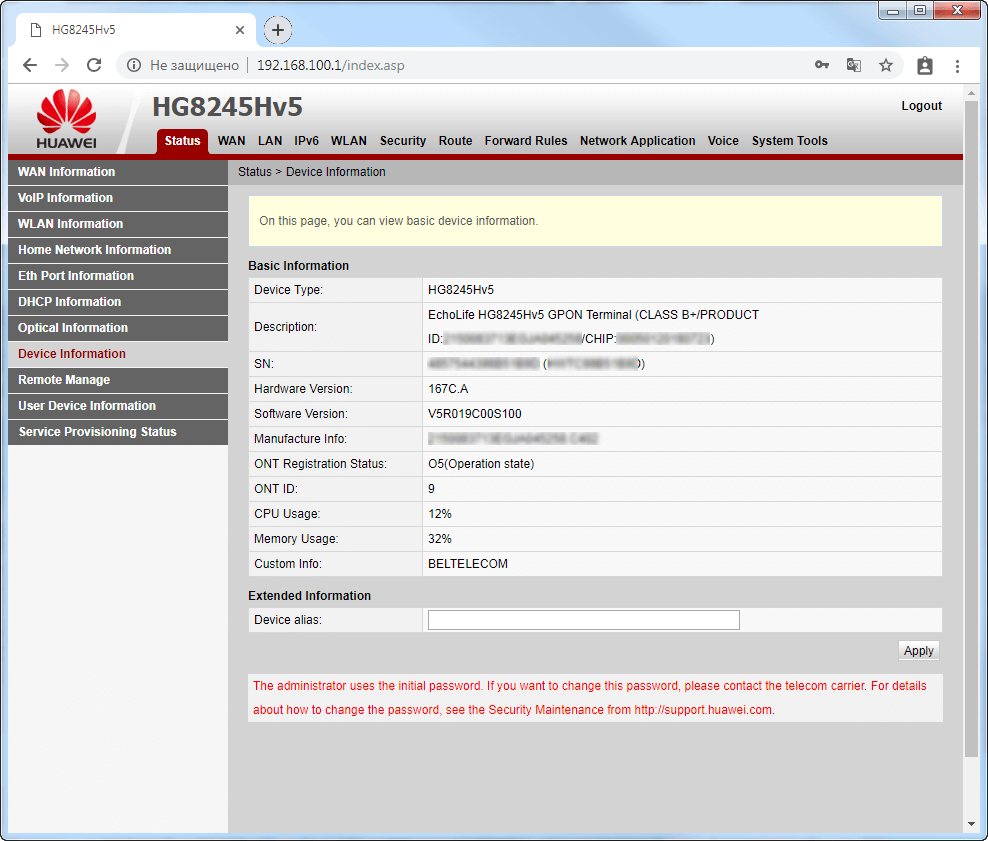
Task: Click the Apply button
Action: (x=918, y=651)
